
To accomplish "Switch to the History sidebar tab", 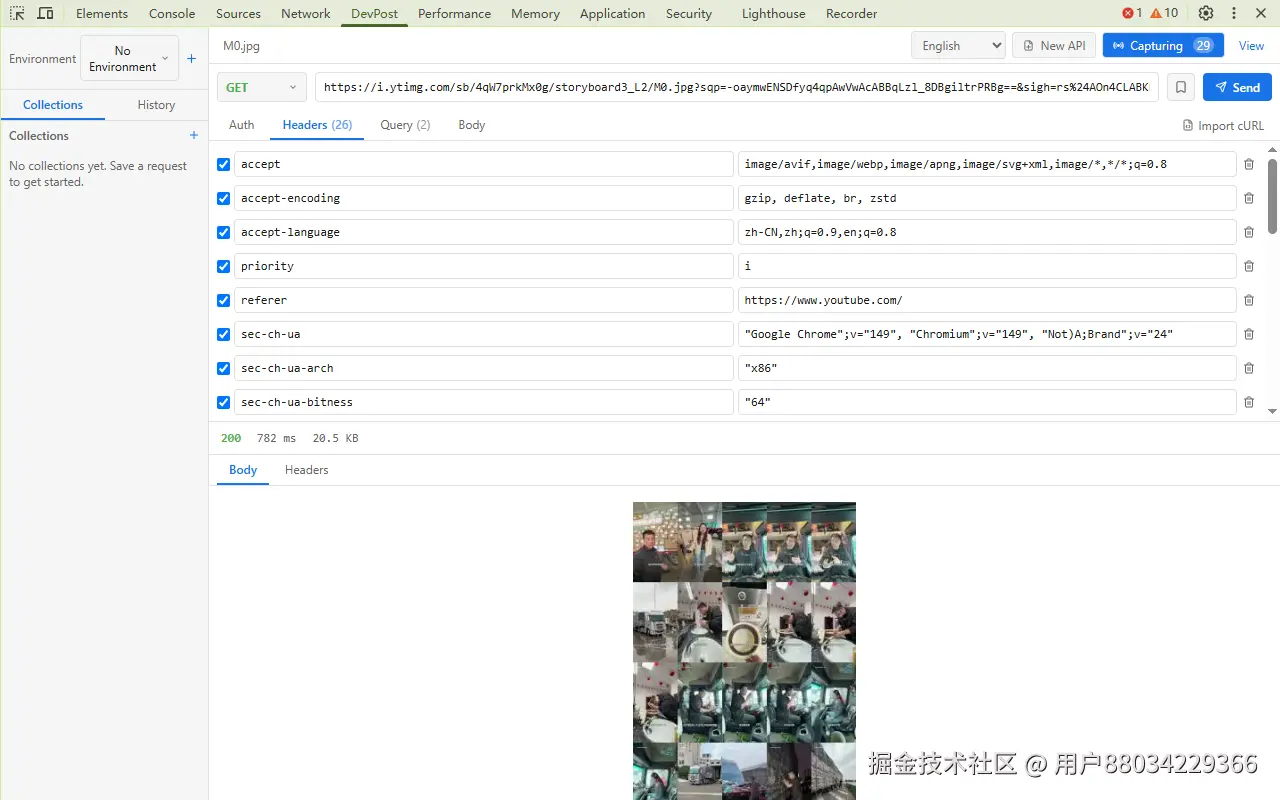I will click(156, 105).
